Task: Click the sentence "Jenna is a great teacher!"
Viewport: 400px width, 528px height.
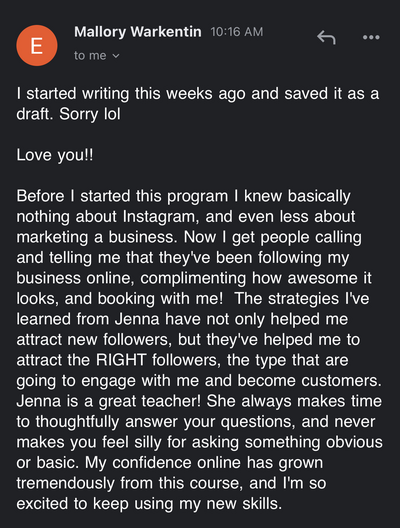Action: 109,401
